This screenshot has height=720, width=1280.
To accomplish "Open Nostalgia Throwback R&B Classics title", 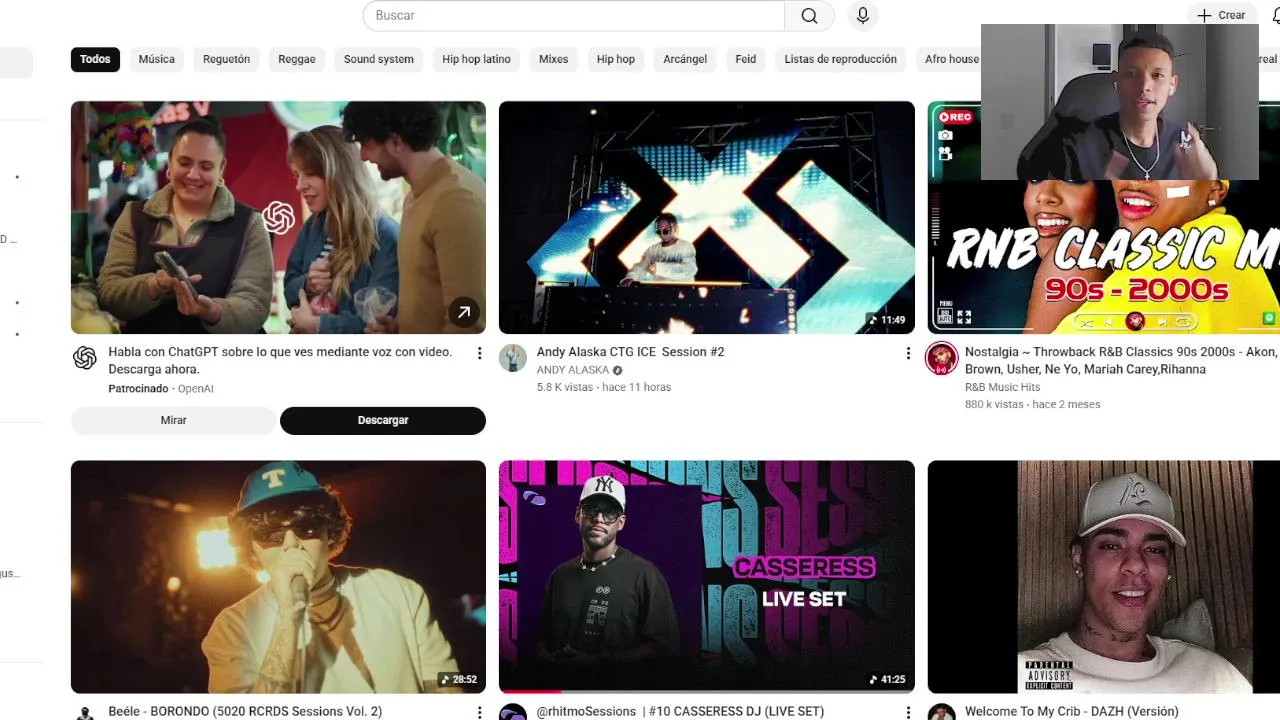I will 1120,360.
